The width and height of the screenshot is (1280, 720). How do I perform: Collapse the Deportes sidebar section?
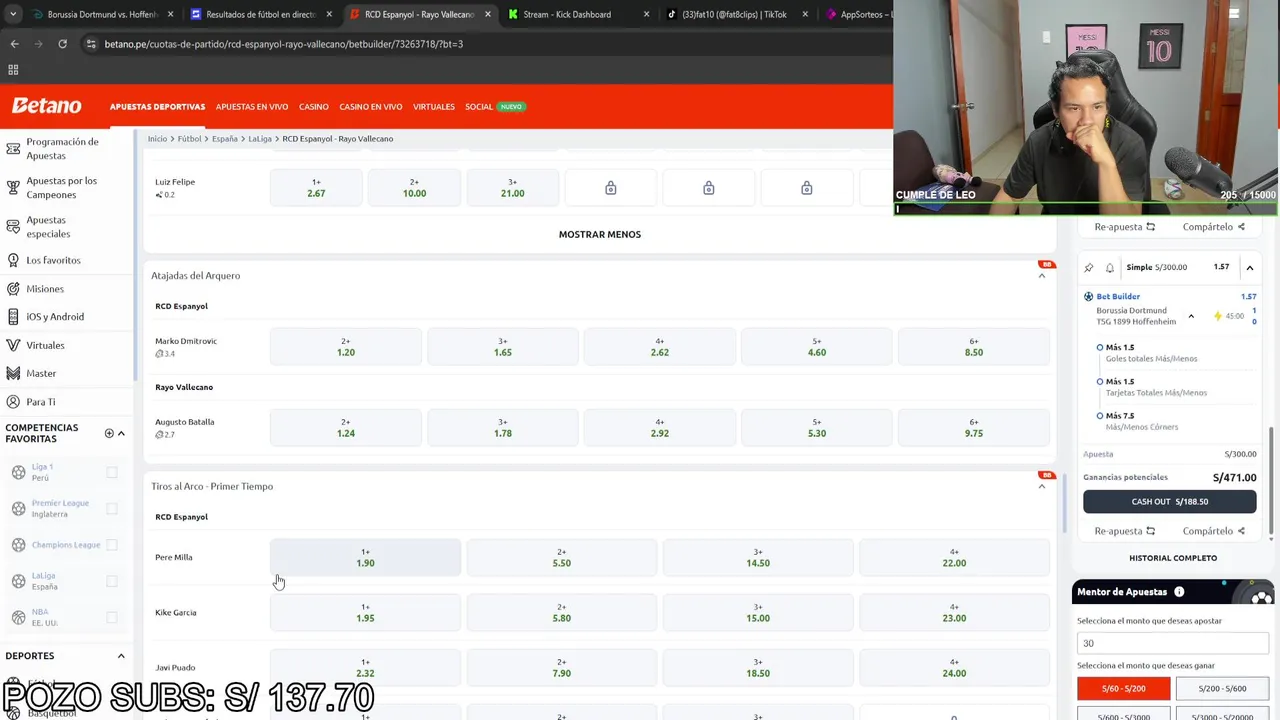coord(121,656)
